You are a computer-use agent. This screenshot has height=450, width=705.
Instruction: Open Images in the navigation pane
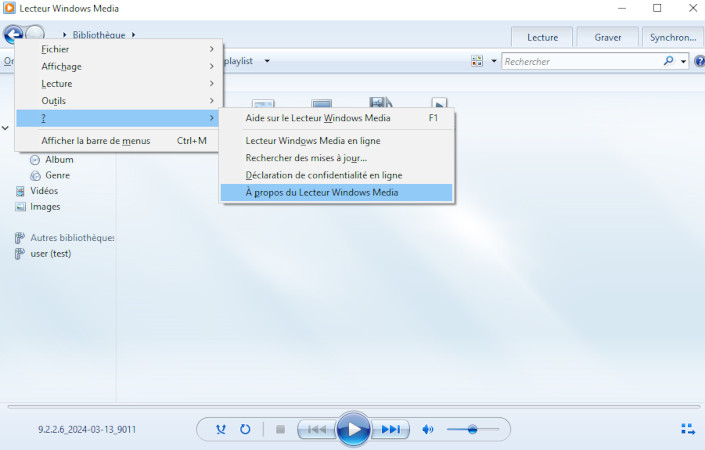(x=45, y=207)
